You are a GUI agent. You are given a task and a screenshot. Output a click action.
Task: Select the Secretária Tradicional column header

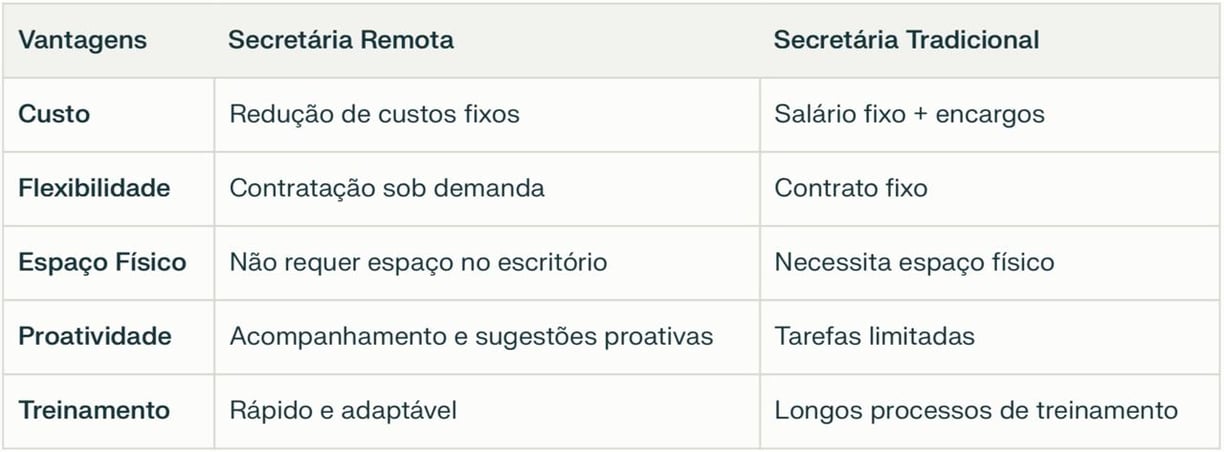pyautogui.click(x=907, y=41)
